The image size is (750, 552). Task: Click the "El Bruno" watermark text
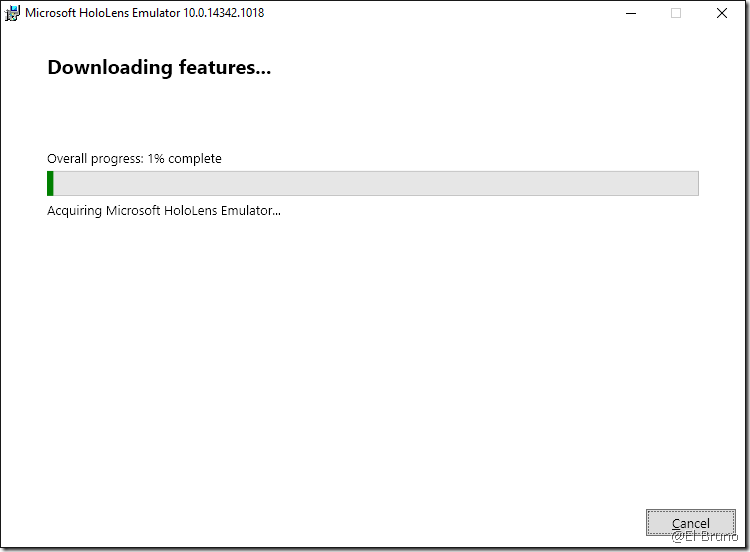click(x=705, y=537)
